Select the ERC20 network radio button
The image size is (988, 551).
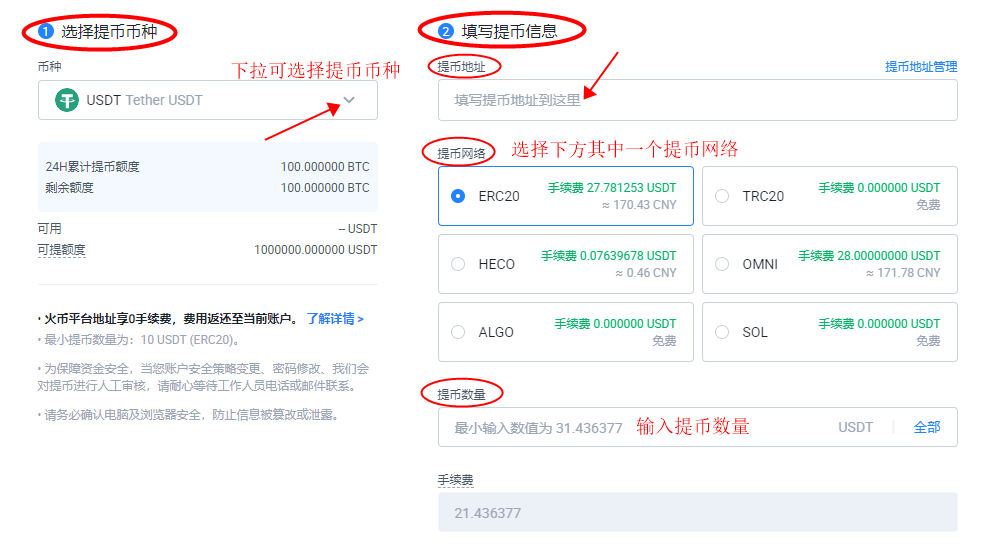(x=458, y=196)
